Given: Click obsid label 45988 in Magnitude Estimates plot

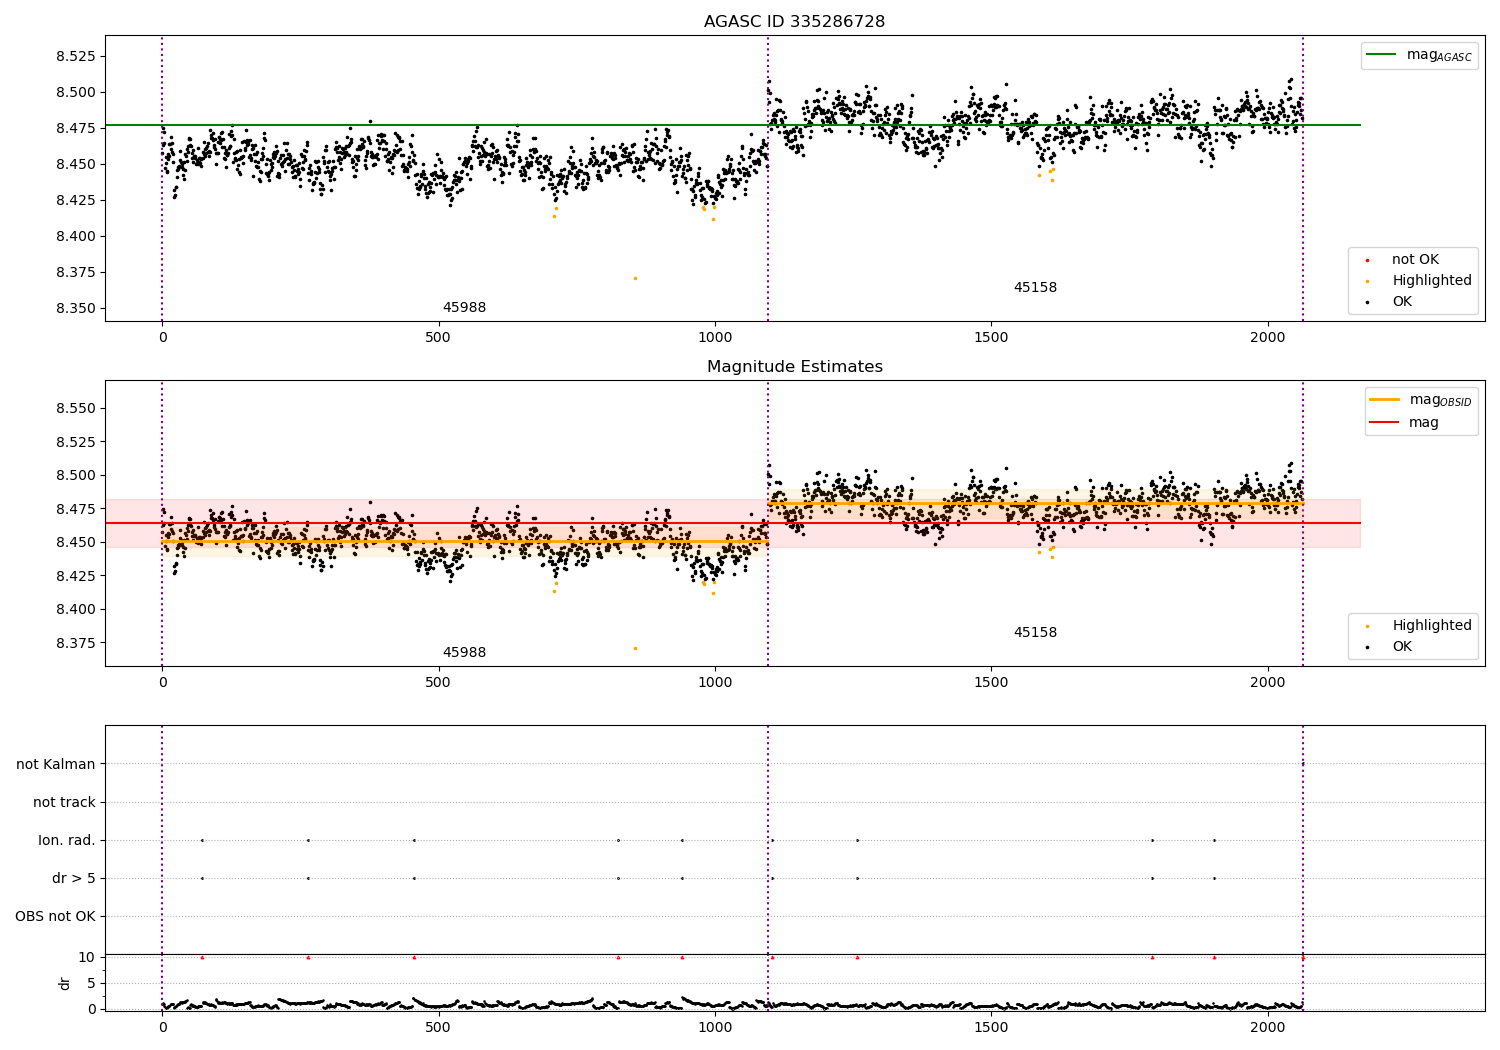Looking at the screenshot, I should [464, 653].
